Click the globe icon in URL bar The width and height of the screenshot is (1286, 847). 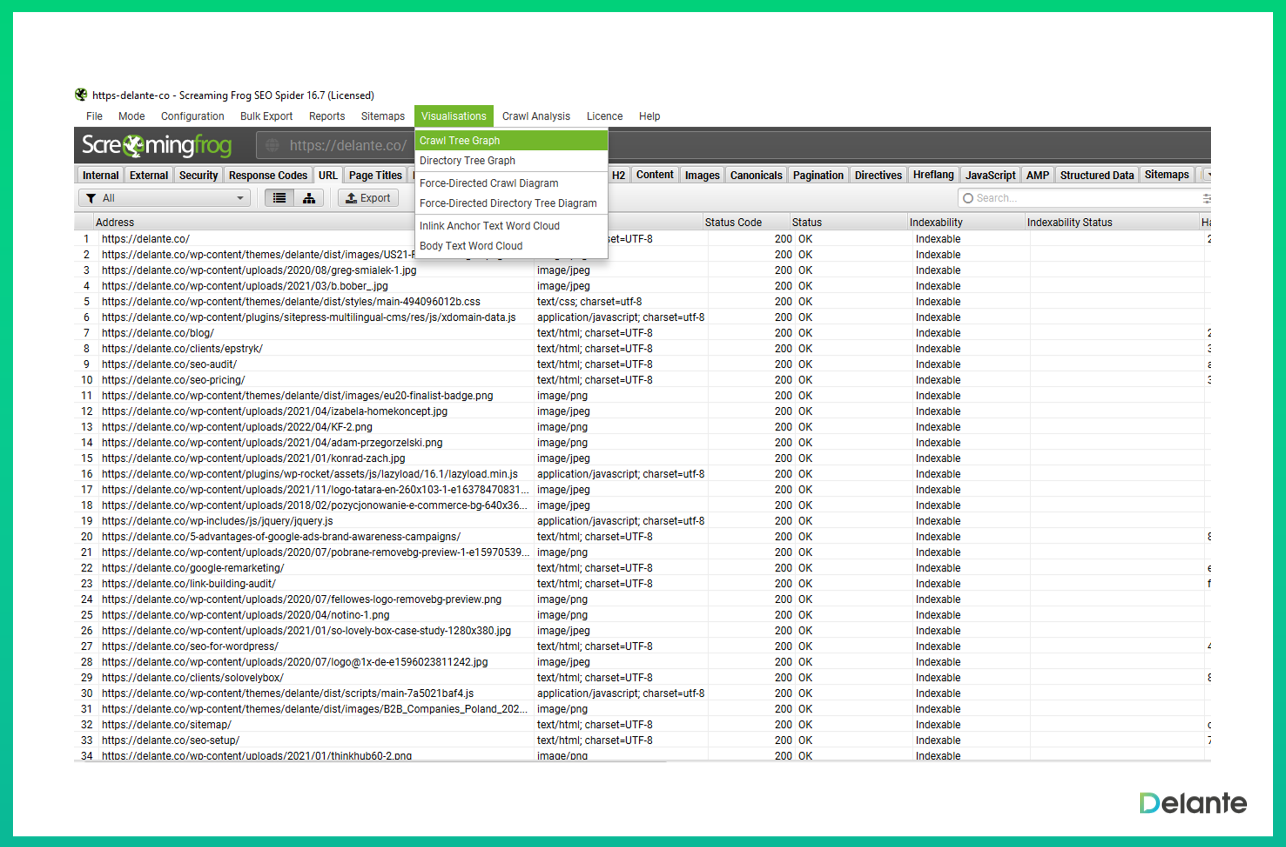click(272, 146)
